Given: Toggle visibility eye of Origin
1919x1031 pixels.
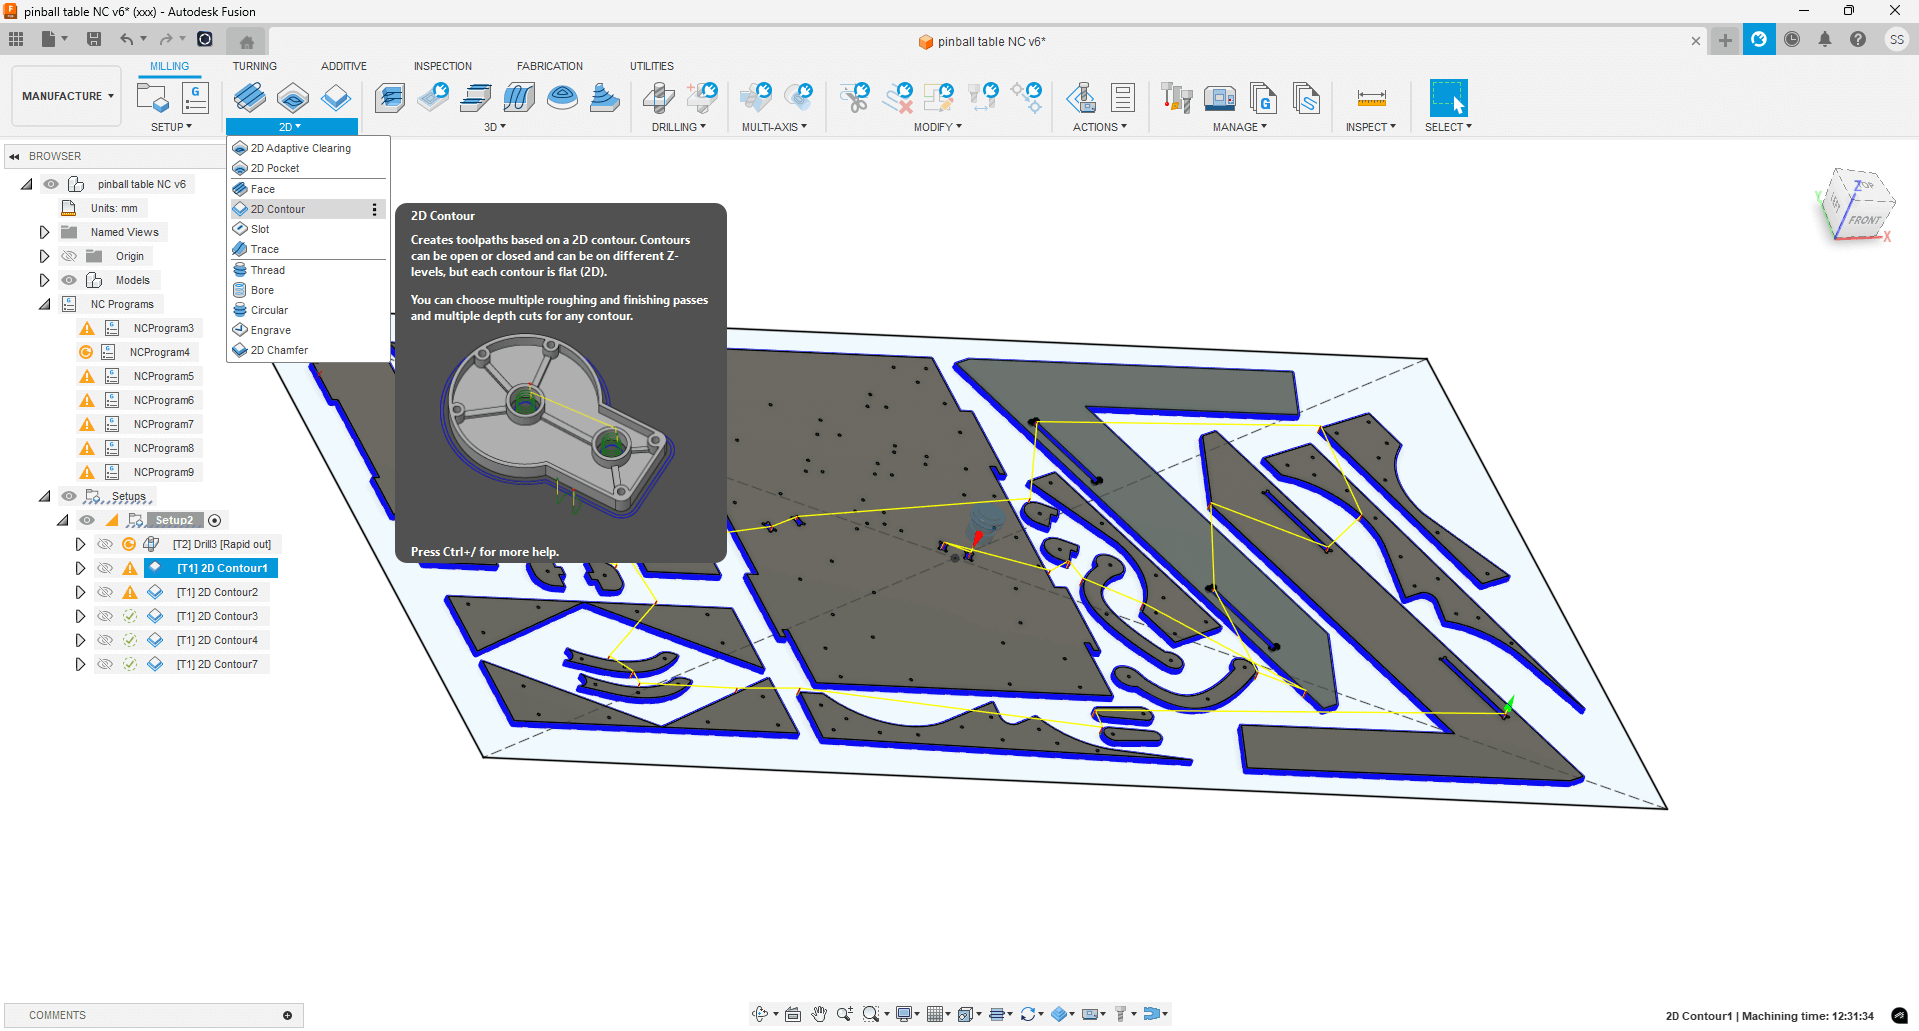Looking at the screenshot, I should coord(69,256).
